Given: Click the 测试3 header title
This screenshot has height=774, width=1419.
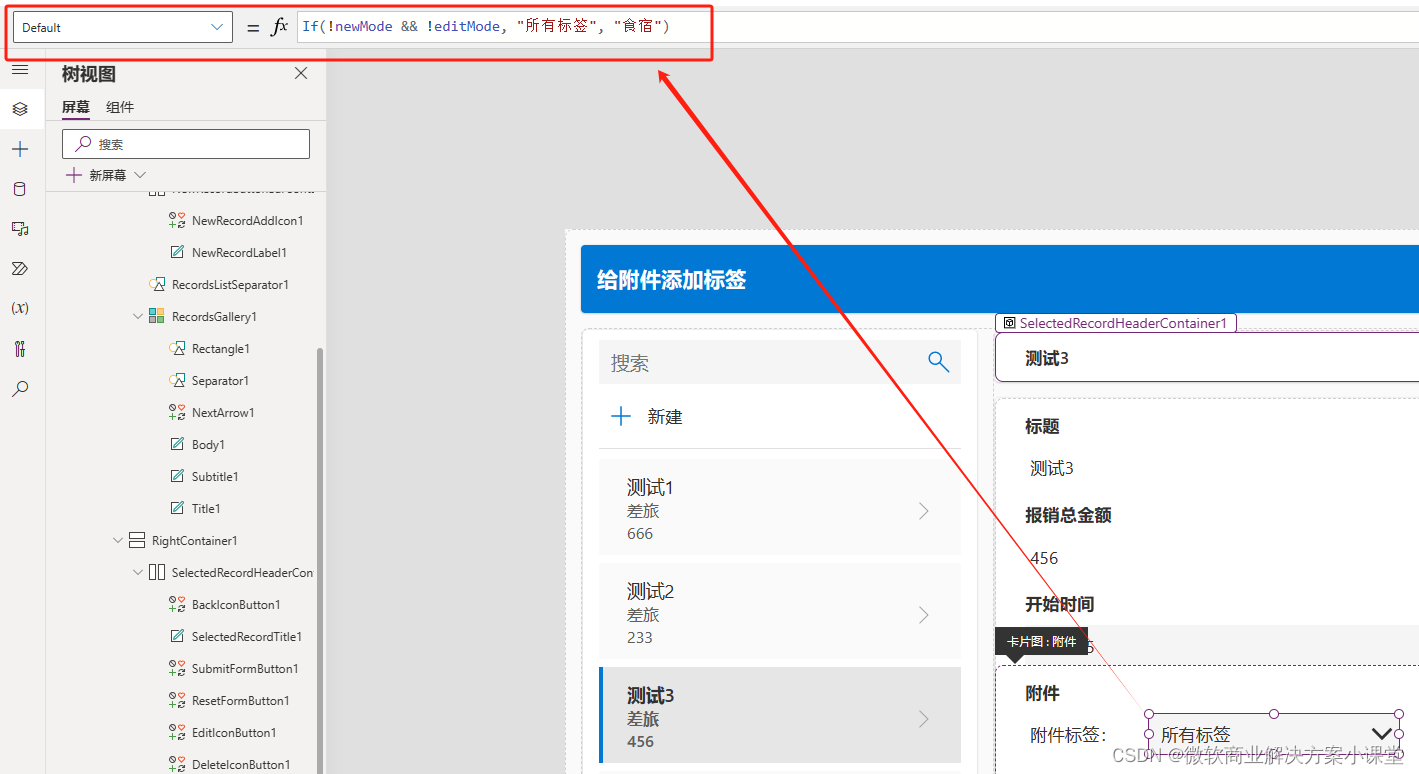Looking at the screenshot, I should (1047, 358).
